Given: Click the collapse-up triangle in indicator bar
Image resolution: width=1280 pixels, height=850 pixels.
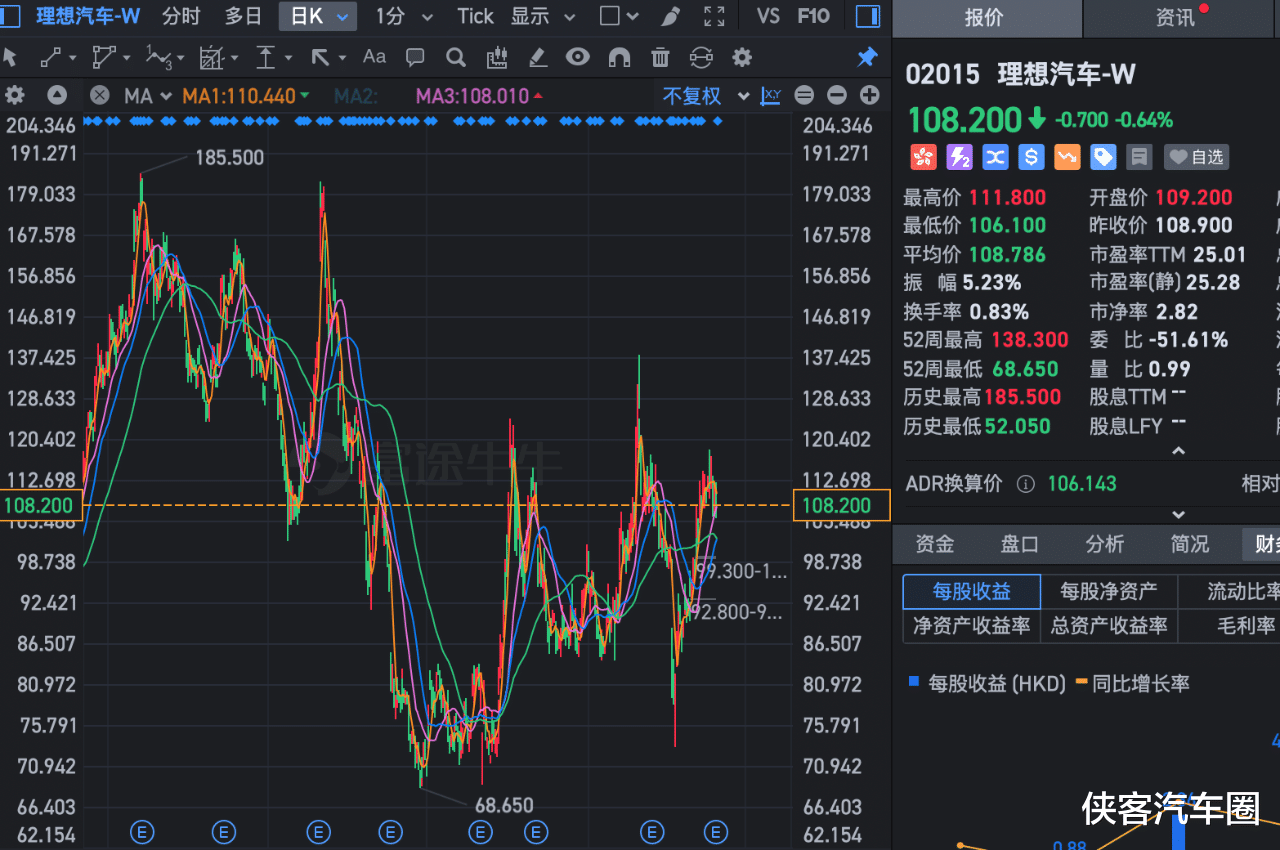Looking at the screenshot, I should click(x=57, y=95).
